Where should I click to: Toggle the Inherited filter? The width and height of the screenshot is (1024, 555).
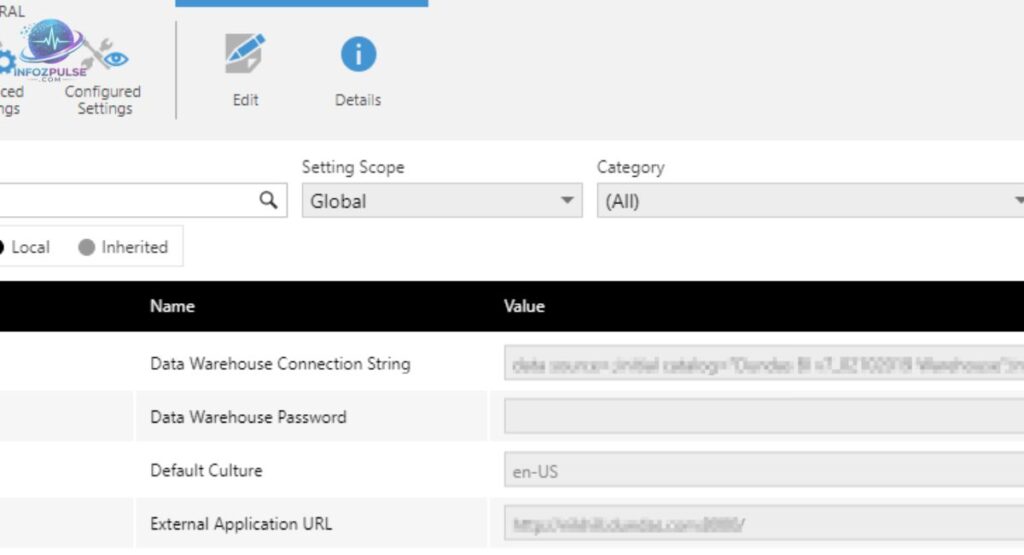[x=123, y=247]
